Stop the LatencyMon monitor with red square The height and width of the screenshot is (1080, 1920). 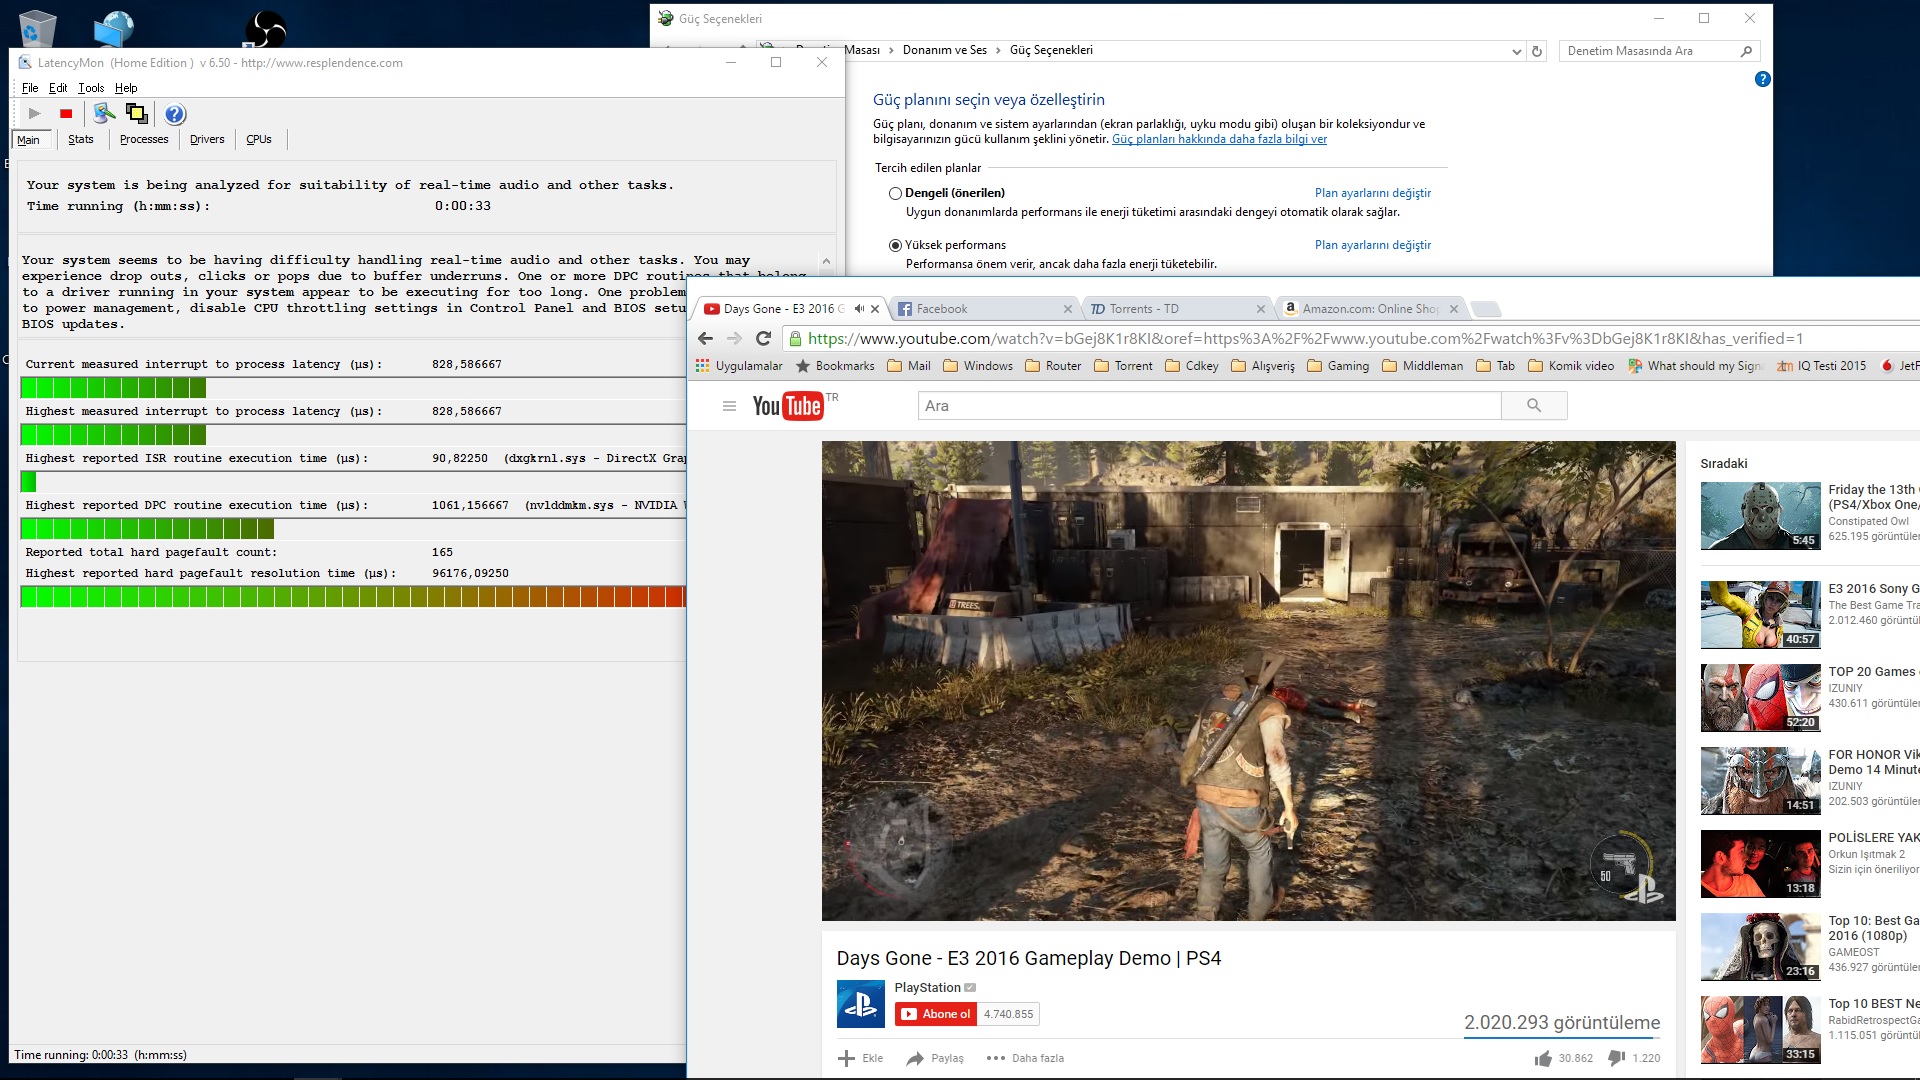pyautogui.click(x=66, y=114)
